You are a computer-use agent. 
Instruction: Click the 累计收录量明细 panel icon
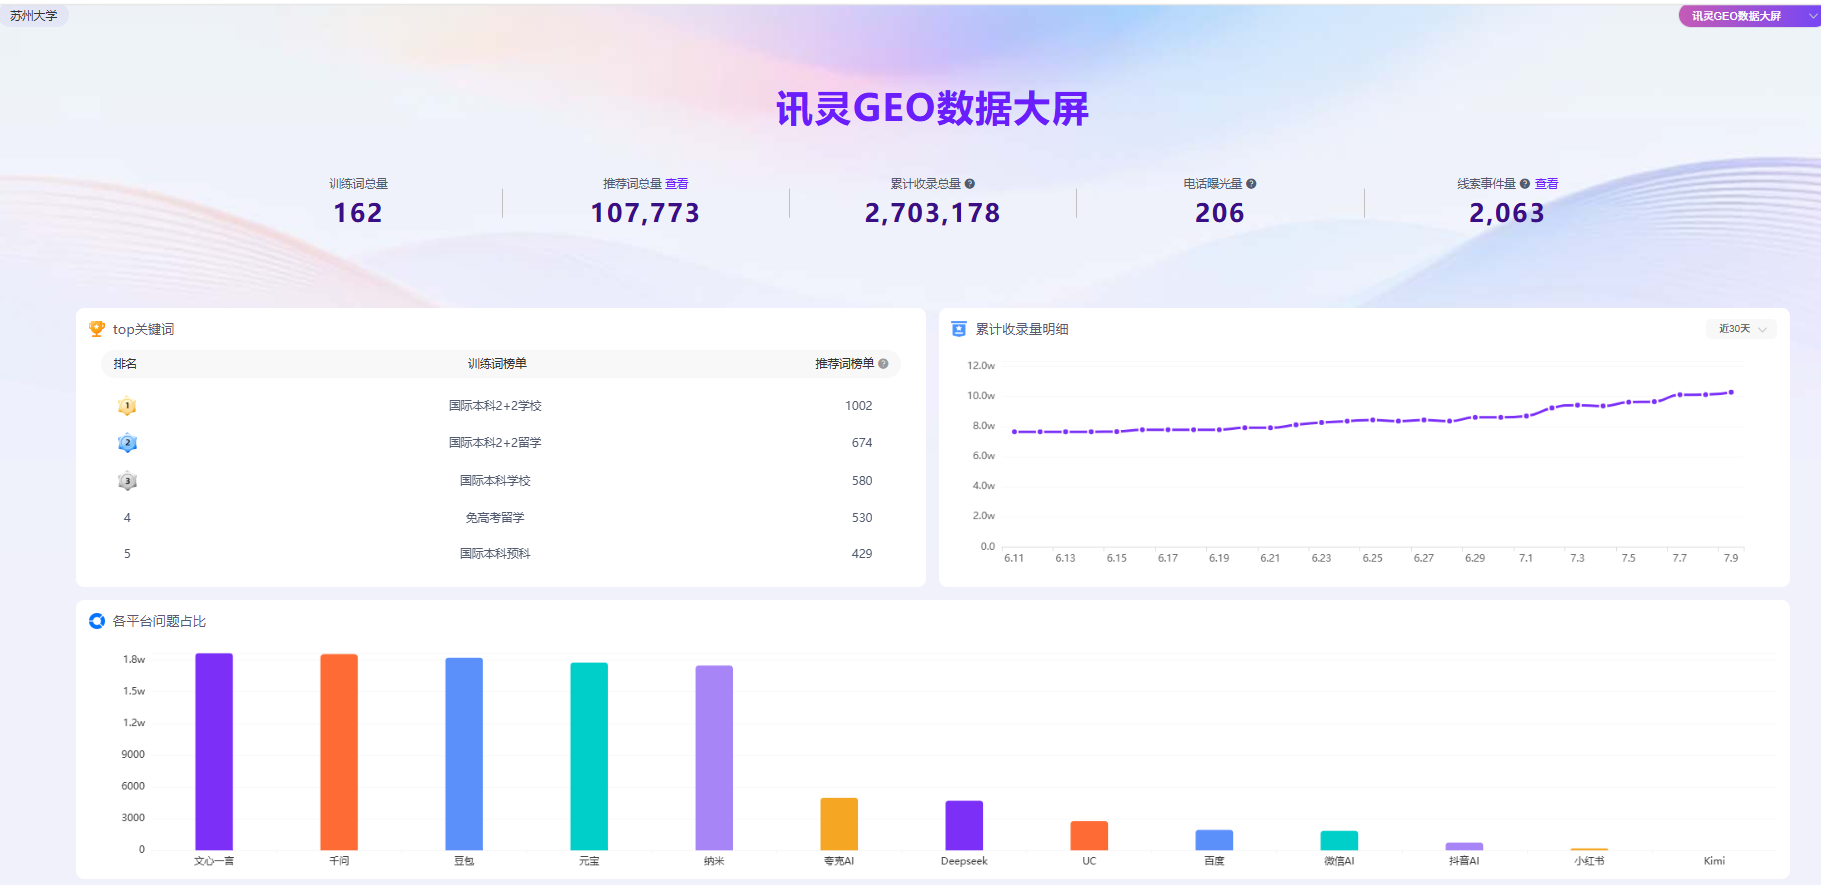click(959, 329)
